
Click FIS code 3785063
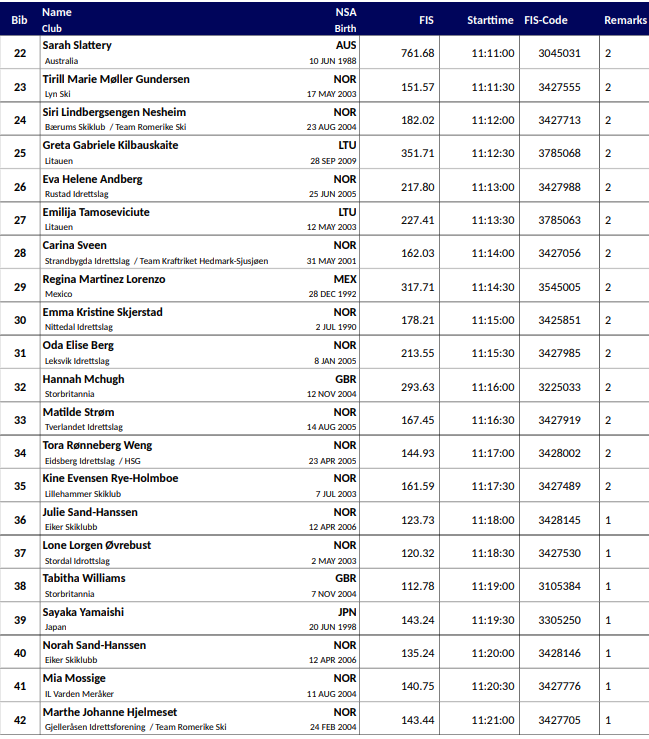(559, 220)
